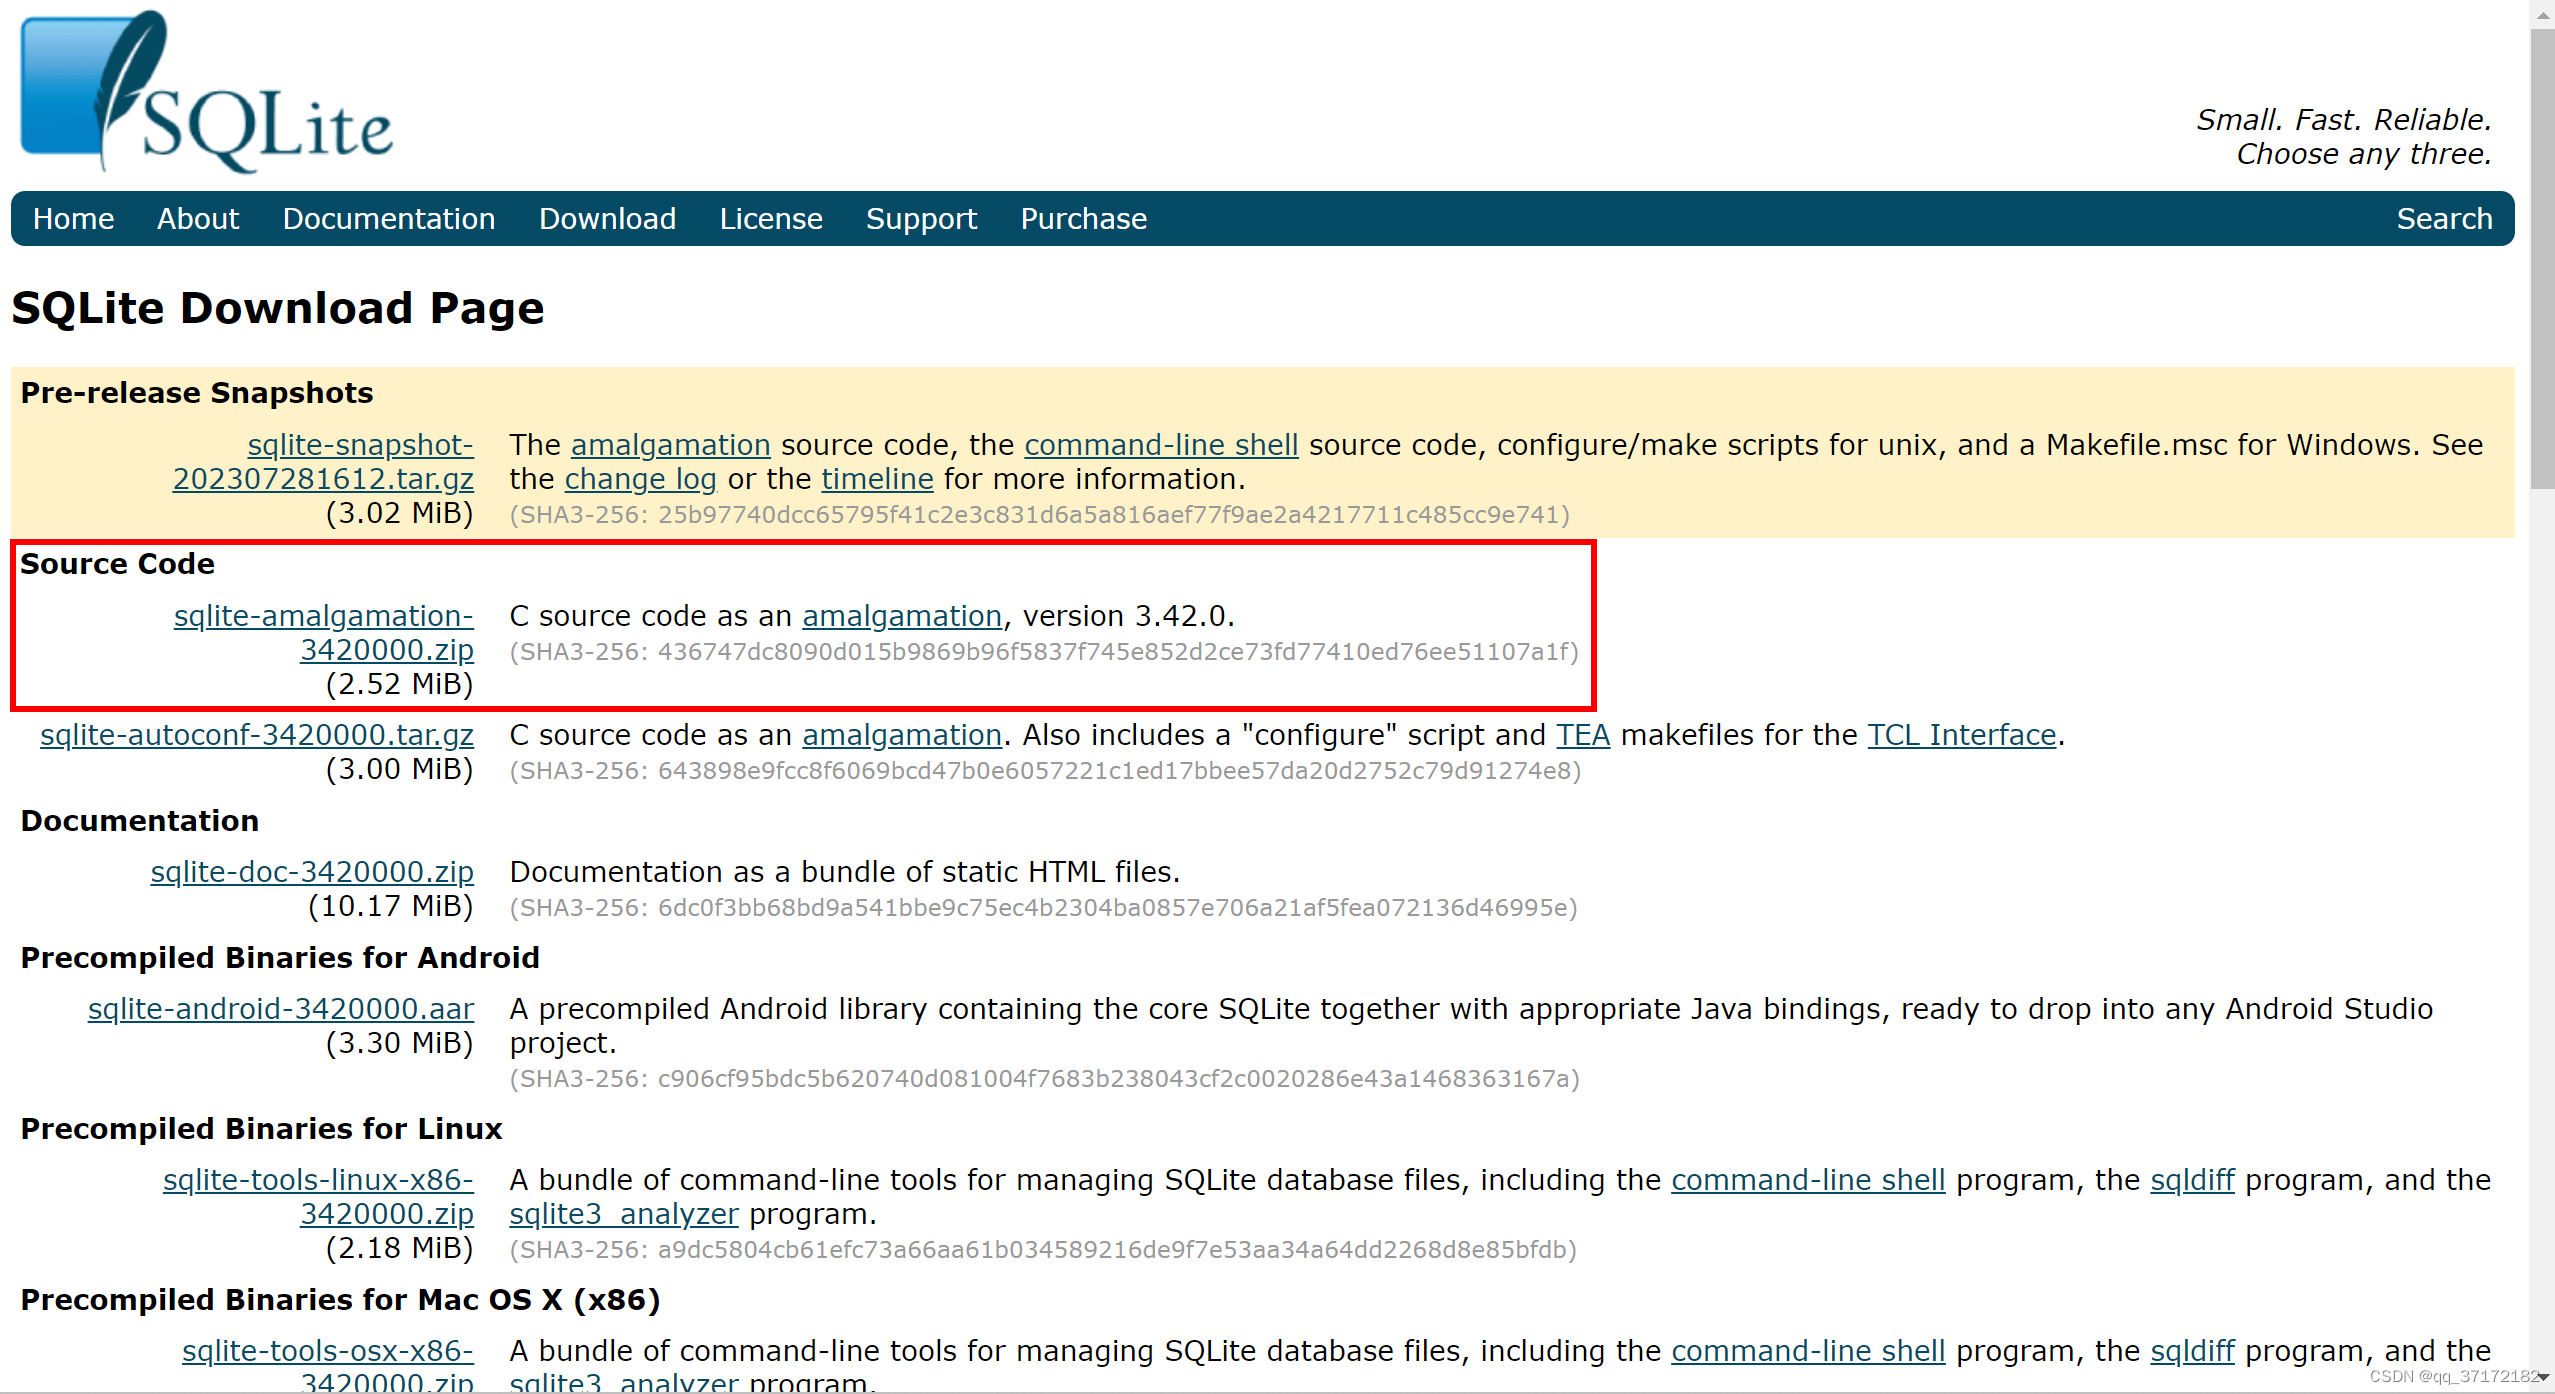Click the Download navigation tab

click(606, 218)
